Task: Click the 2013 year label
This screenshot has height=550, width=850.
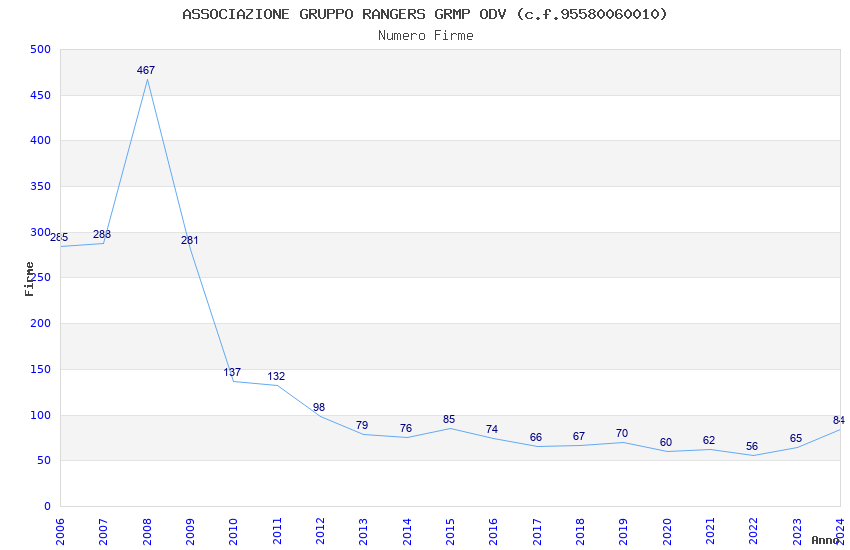Action: pos(364,532)
